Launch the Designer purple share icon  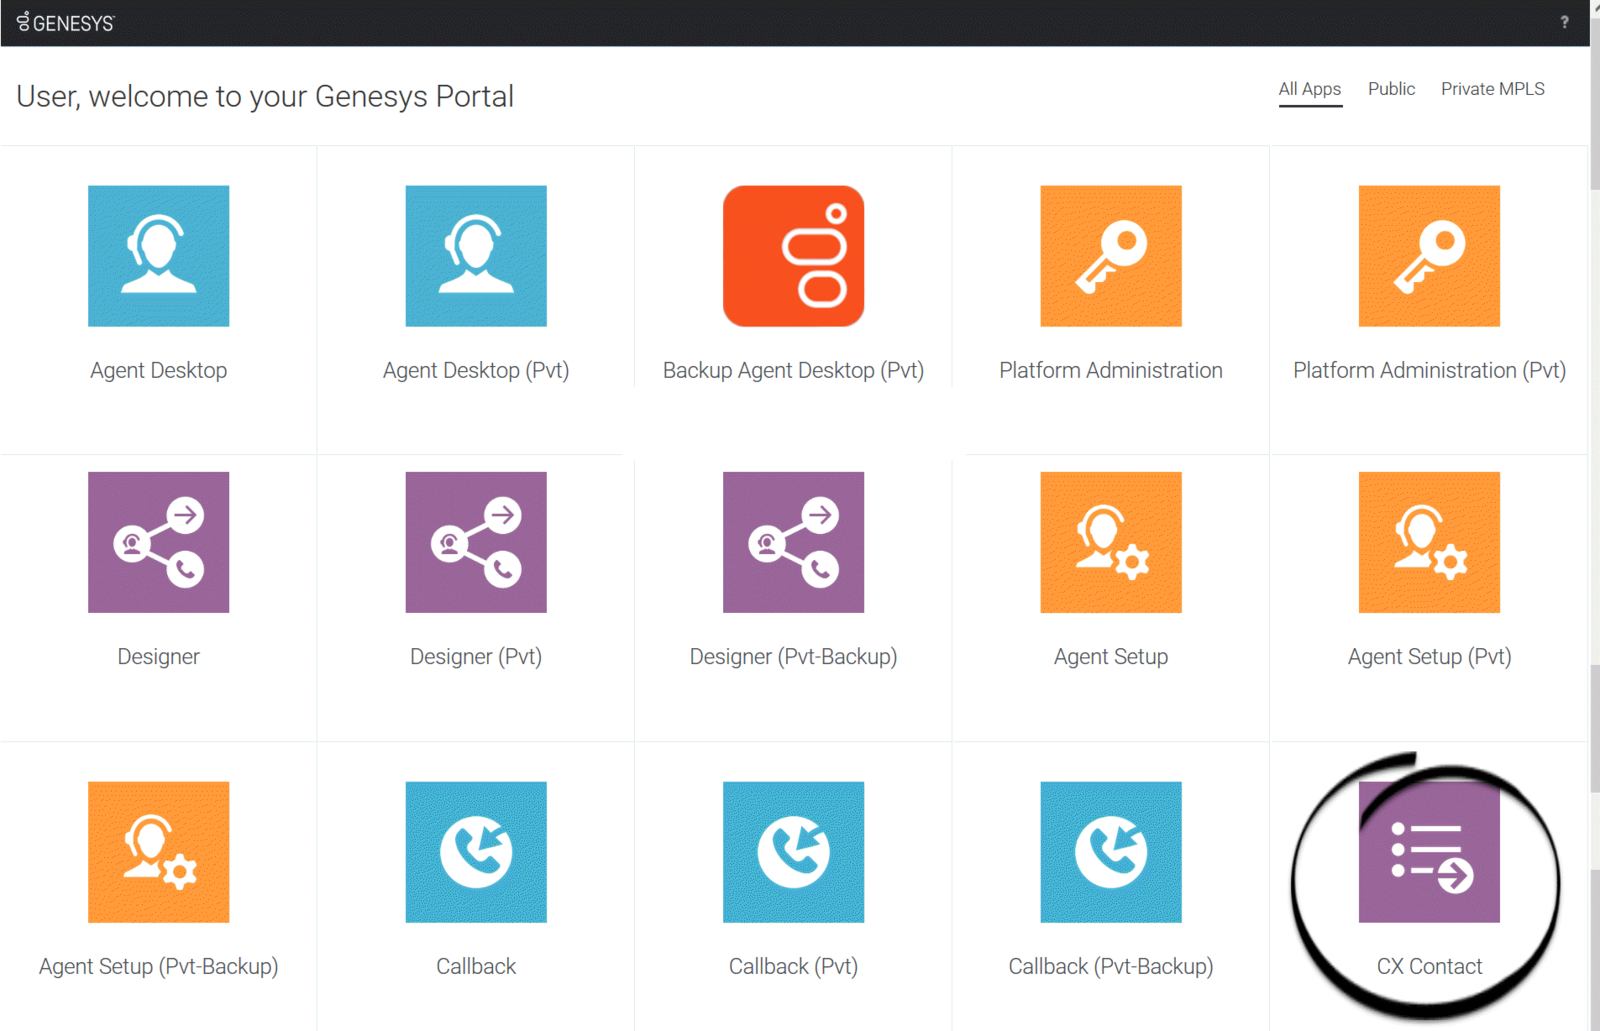point(158,542)
